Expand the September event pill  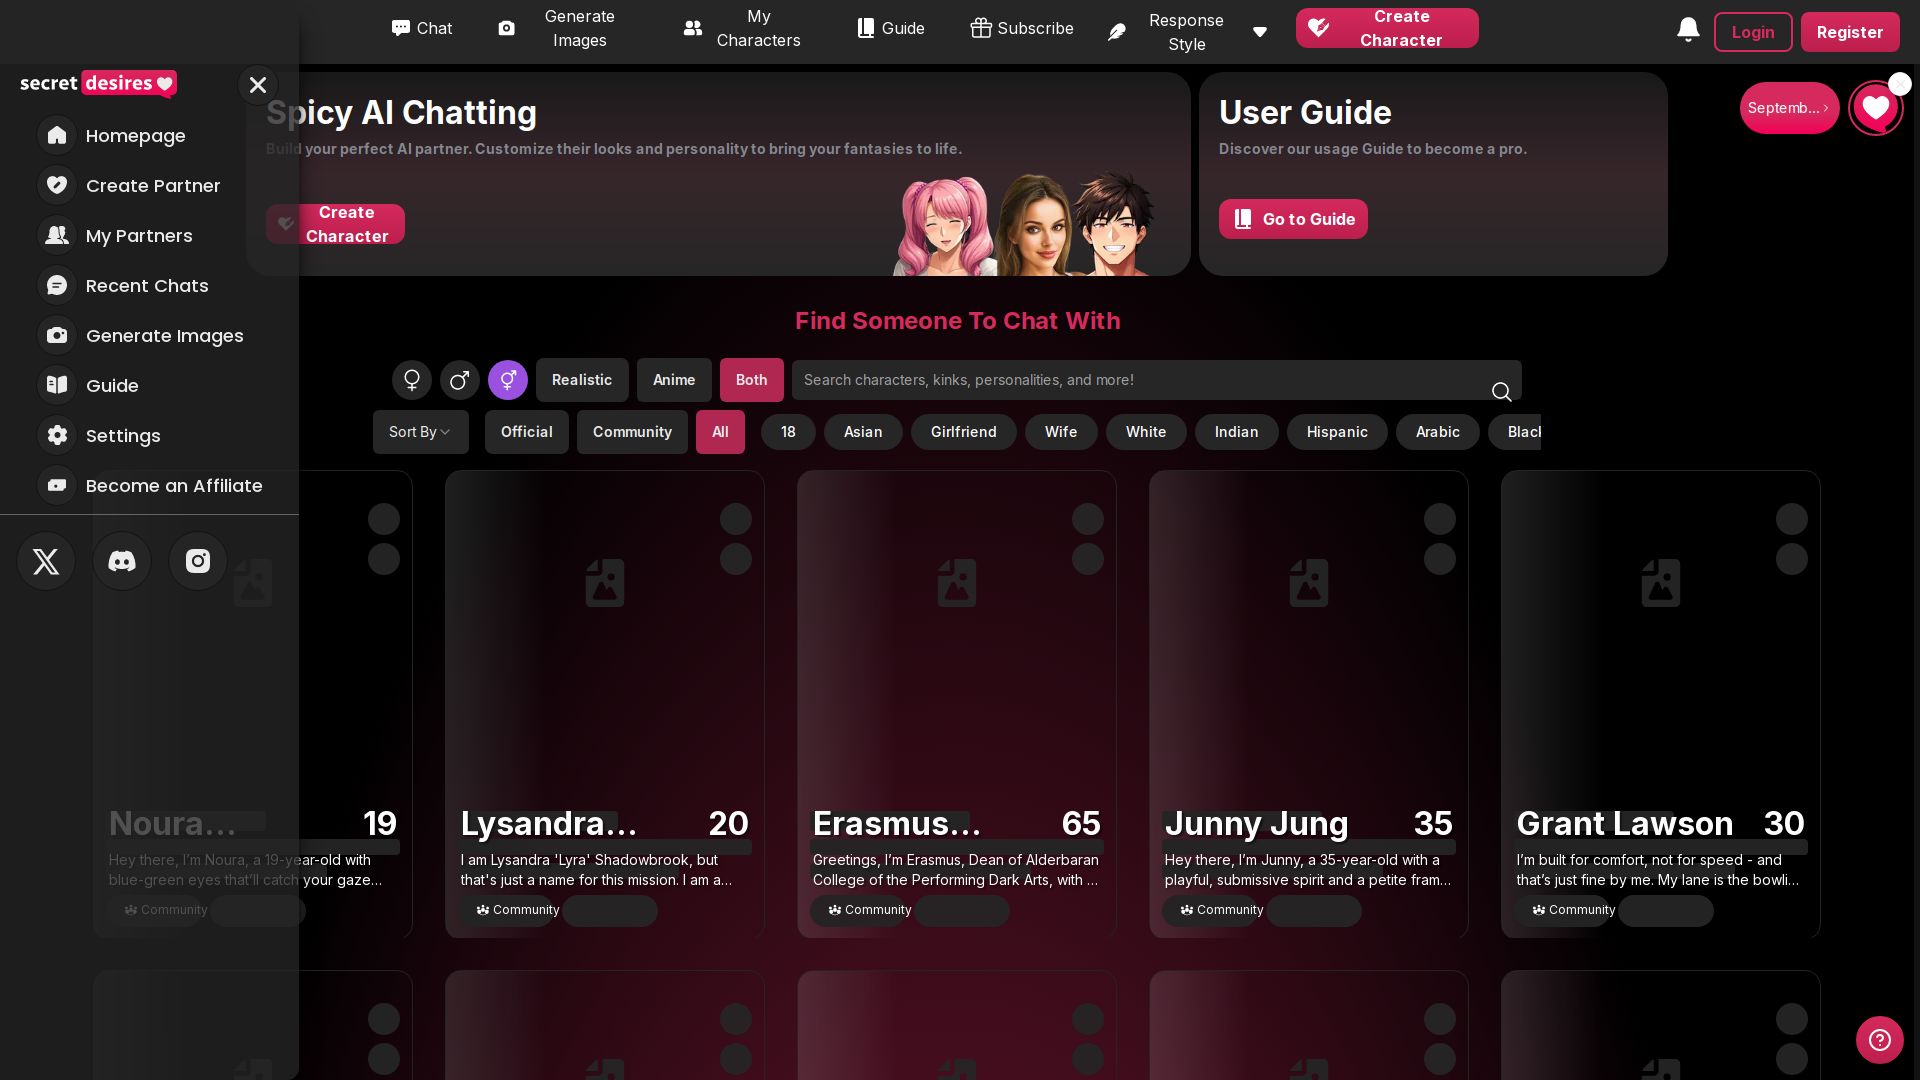[x=1789, y=108]
